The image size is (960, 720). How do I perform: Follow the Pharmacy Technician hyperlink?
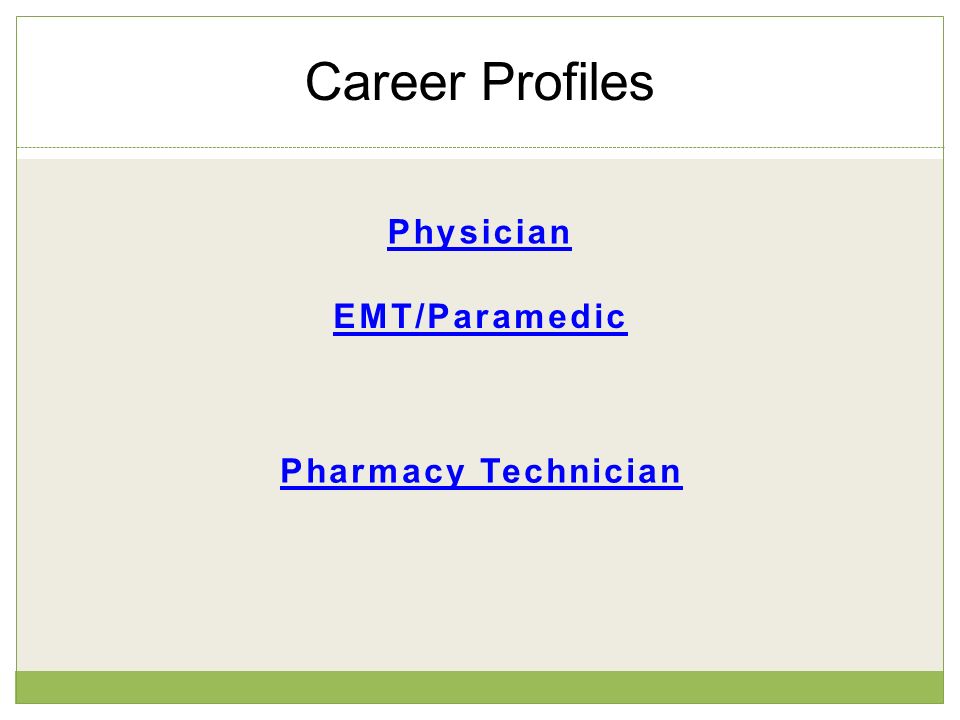pos(481,471)
